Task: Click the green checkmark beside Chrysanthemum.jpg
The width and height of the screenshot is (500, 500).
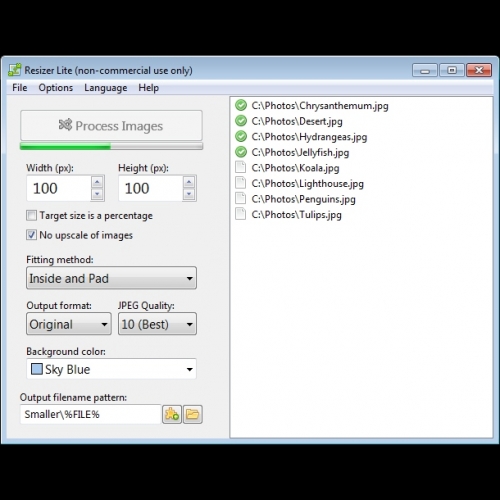Action: [241, 105]
